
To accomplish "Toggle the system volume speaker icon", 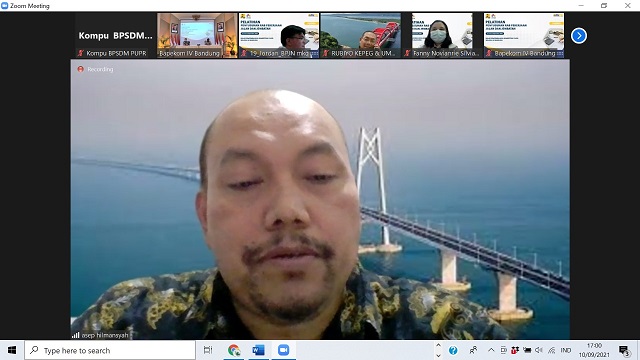I will point(539,350).
